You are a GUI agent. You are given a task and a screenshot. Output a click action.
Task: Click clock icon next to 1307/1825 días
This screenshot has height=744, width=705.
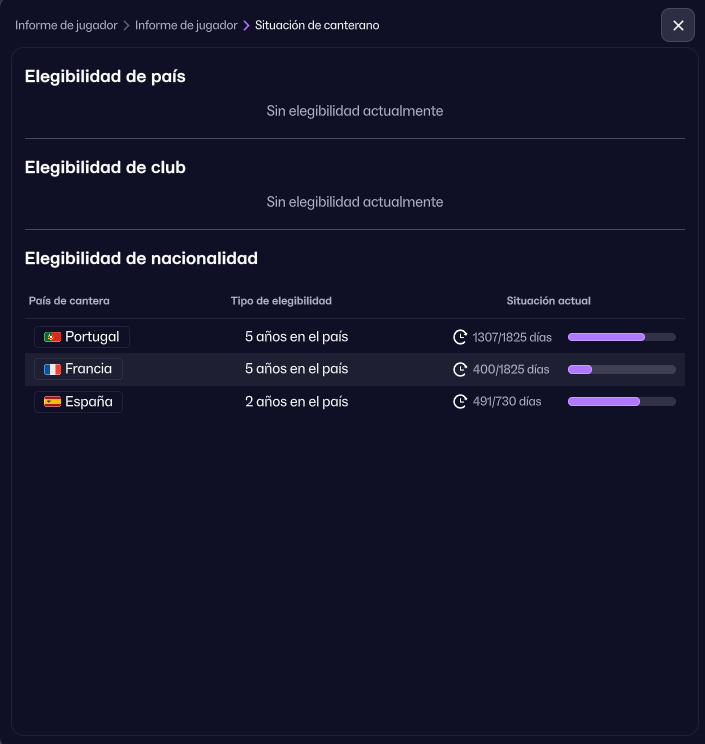pyautogui.click(x=460, y=337)
